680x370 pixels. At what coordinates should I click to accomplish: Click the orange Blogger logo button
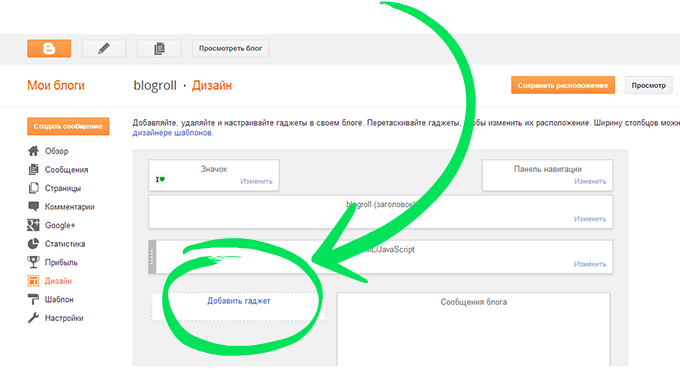coord(49,49)
